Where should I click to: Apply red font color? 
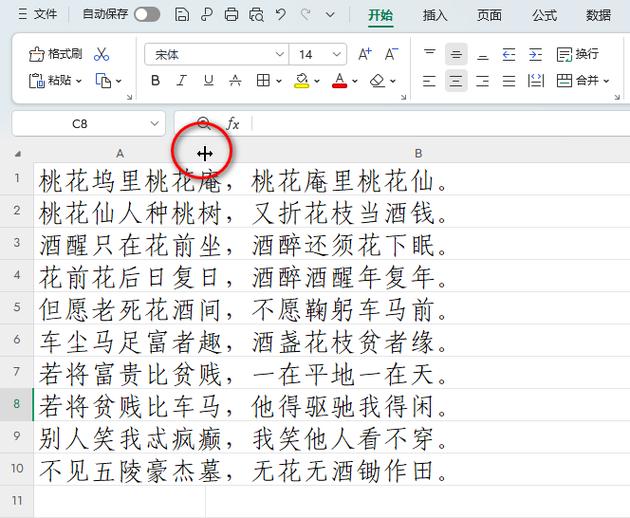(x=340, y=80)
